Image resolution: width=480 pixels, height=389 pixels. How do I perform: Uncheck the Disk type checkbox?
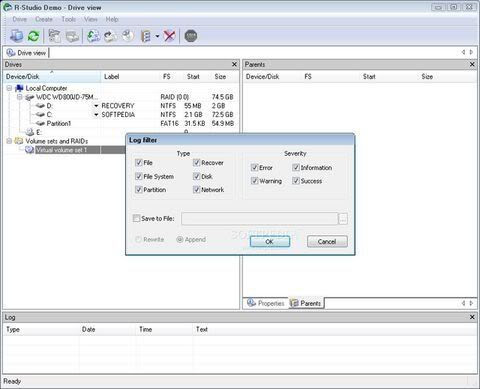click(196, 176)
